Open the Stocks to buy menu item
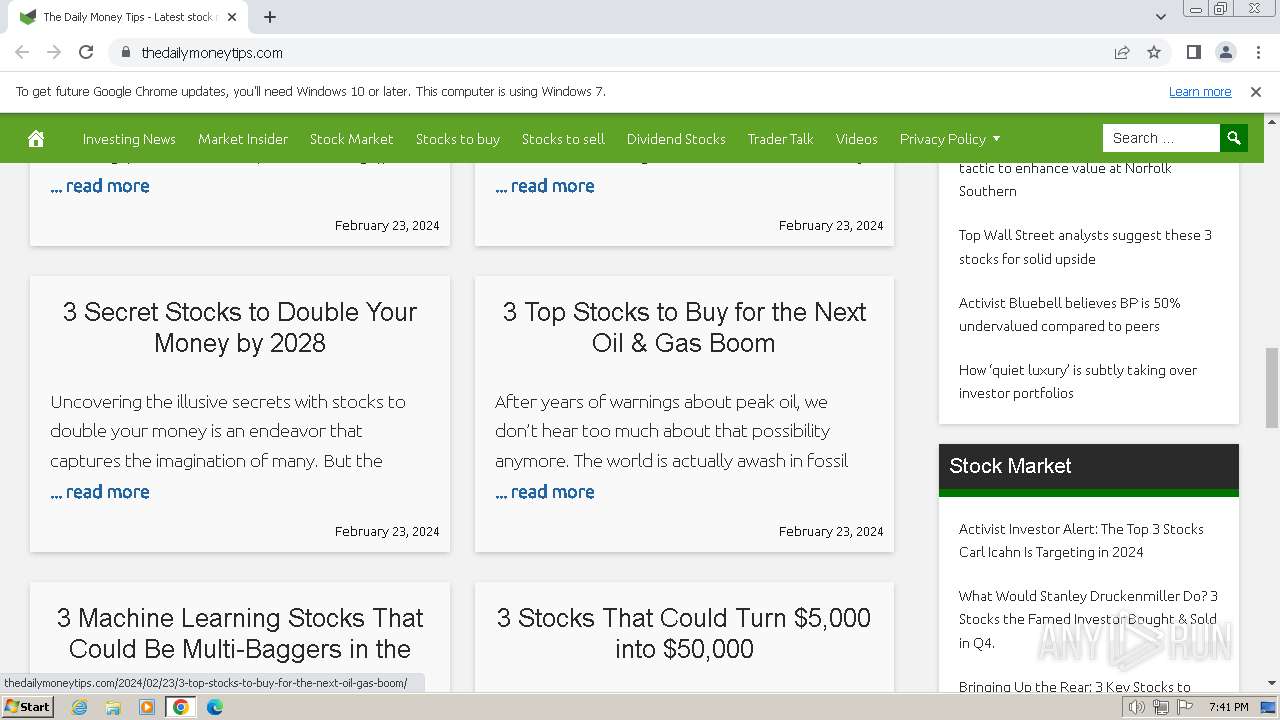The image size is (1280, 720). coord(458,139)
